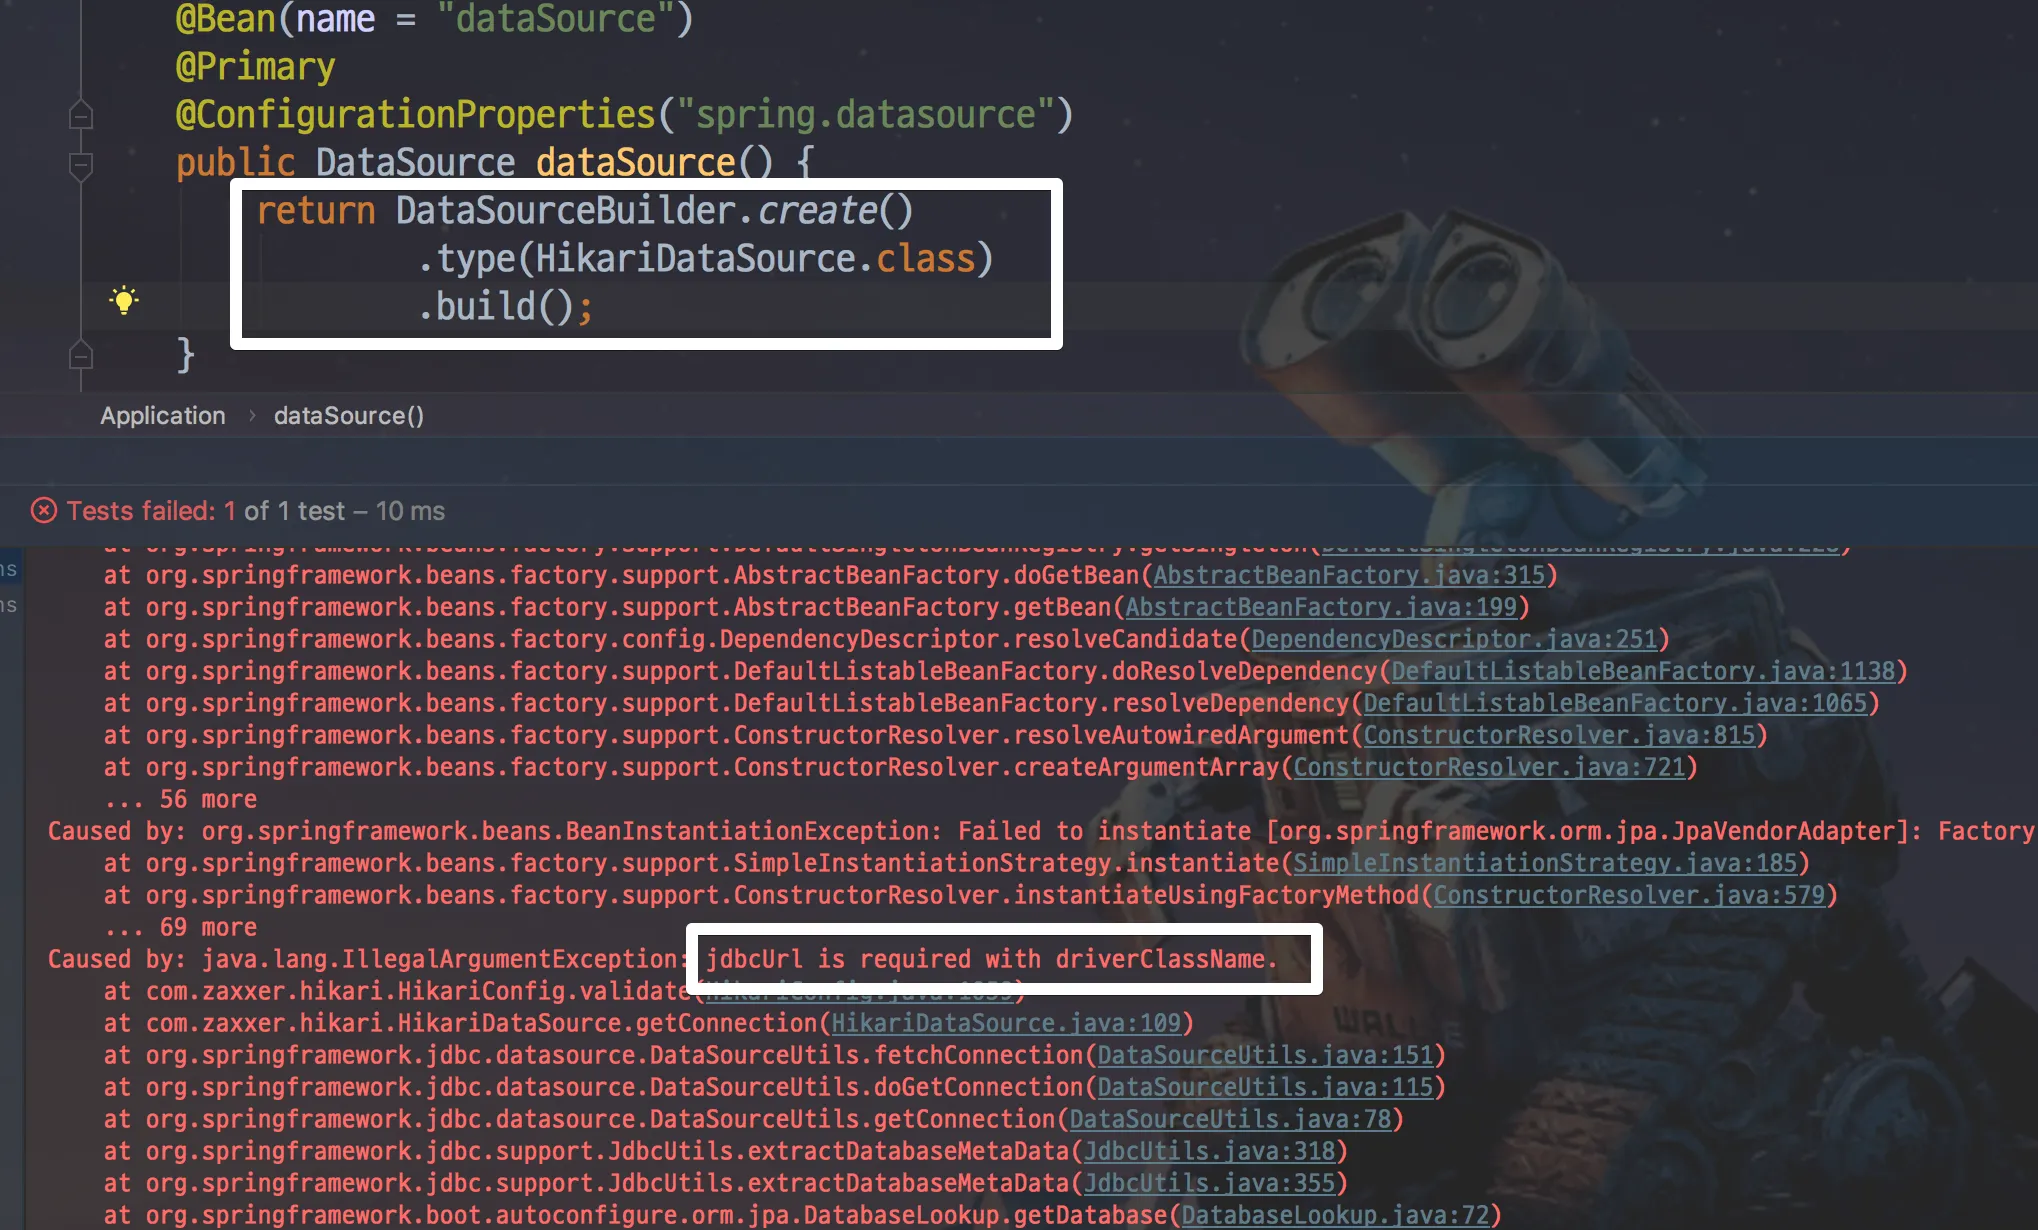Open AbstractBeanFactory.java:315 stack trace link
This screenshot has height=1230, width=2038.
tap(1349, 575)
